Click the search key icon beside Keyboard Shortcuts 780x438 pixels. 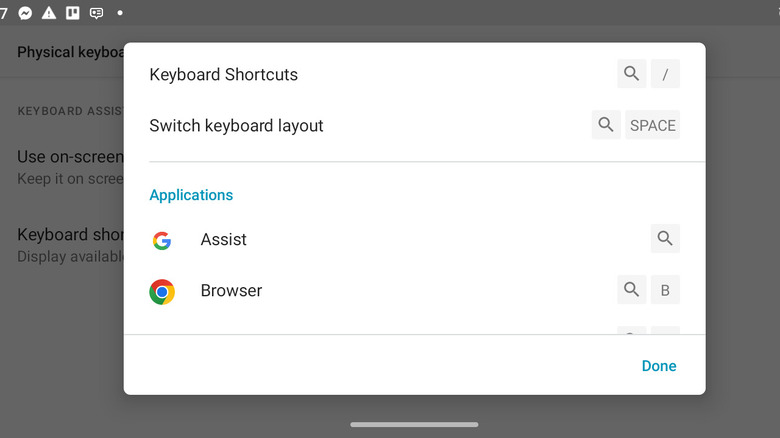click(631, 74)
